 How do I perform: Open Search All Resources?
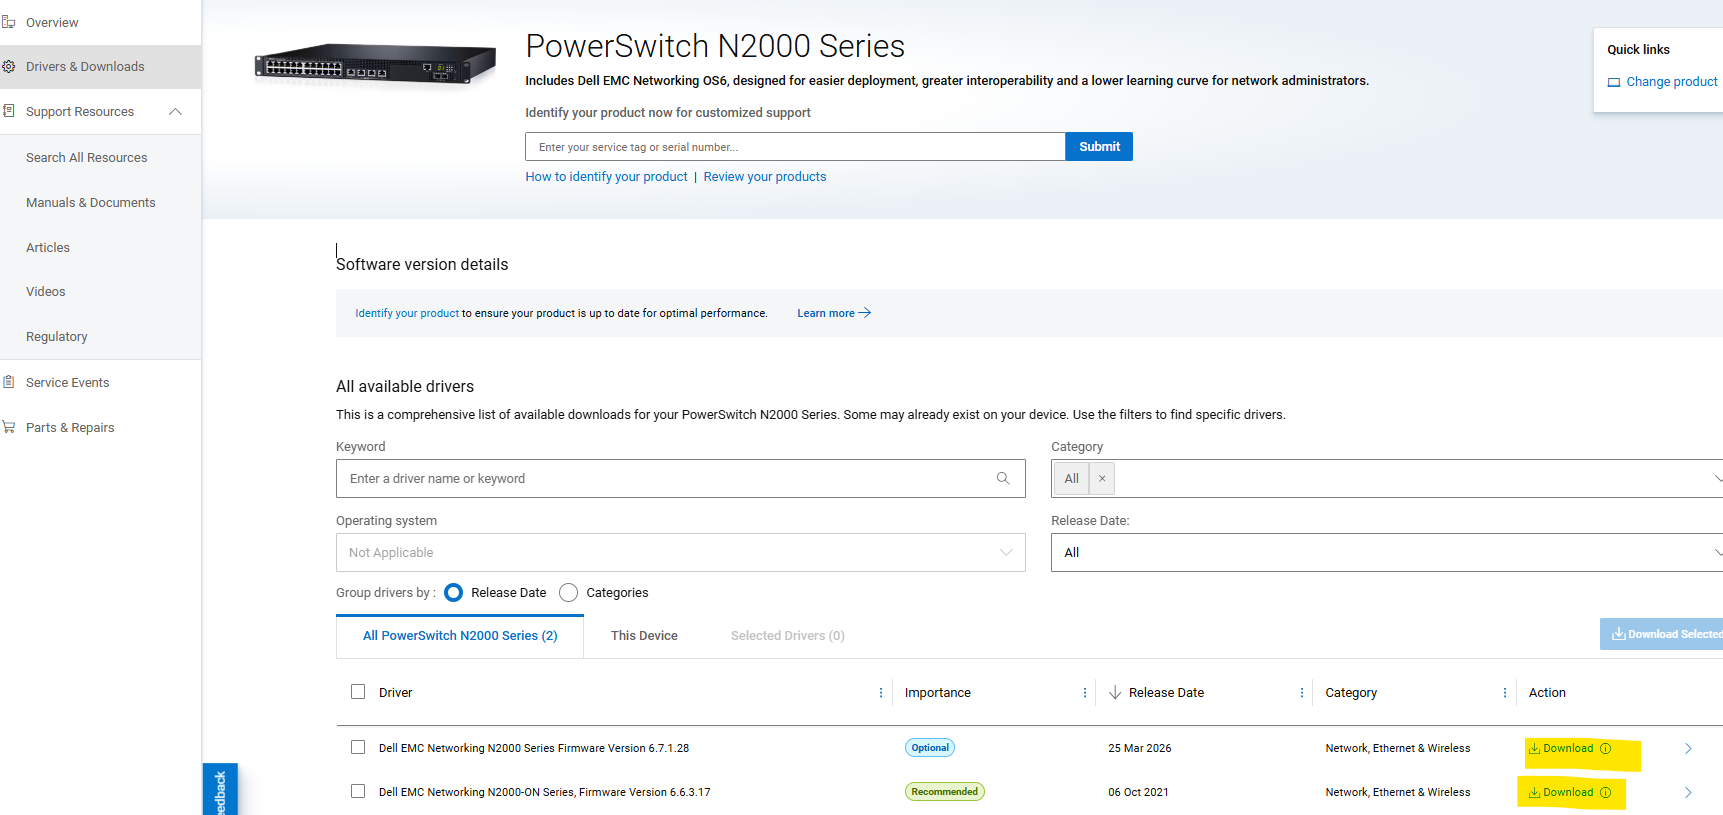tap(87, 158)
